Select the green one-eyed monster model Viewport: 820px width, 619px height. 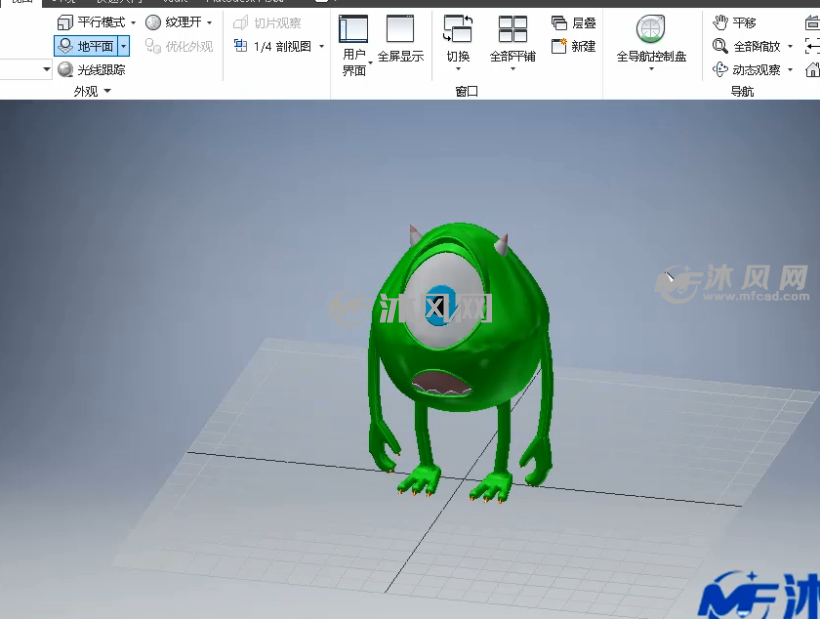tap(460, 361)
